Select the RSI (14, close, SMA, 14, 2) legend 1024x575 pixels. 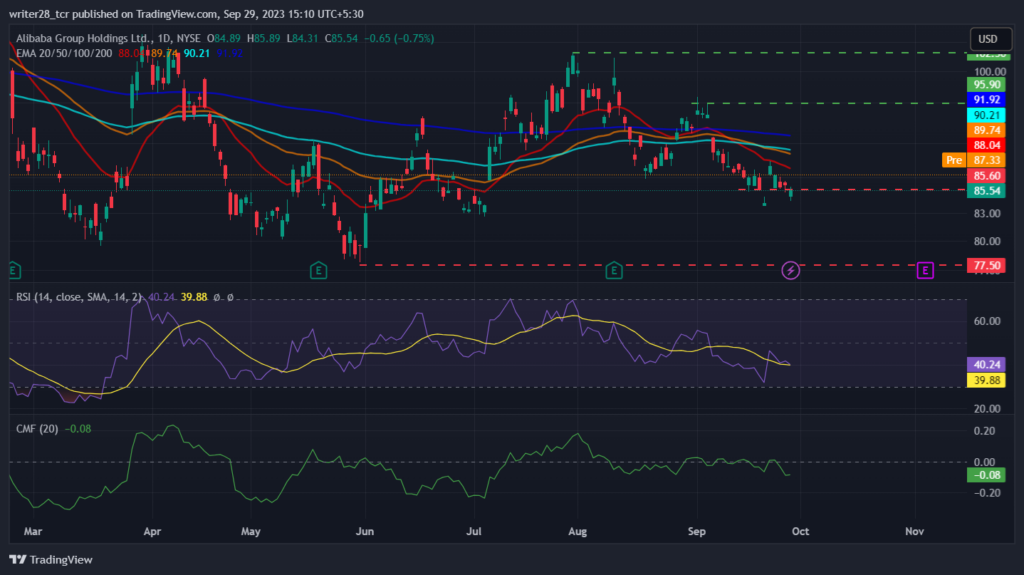click(78, 297)
